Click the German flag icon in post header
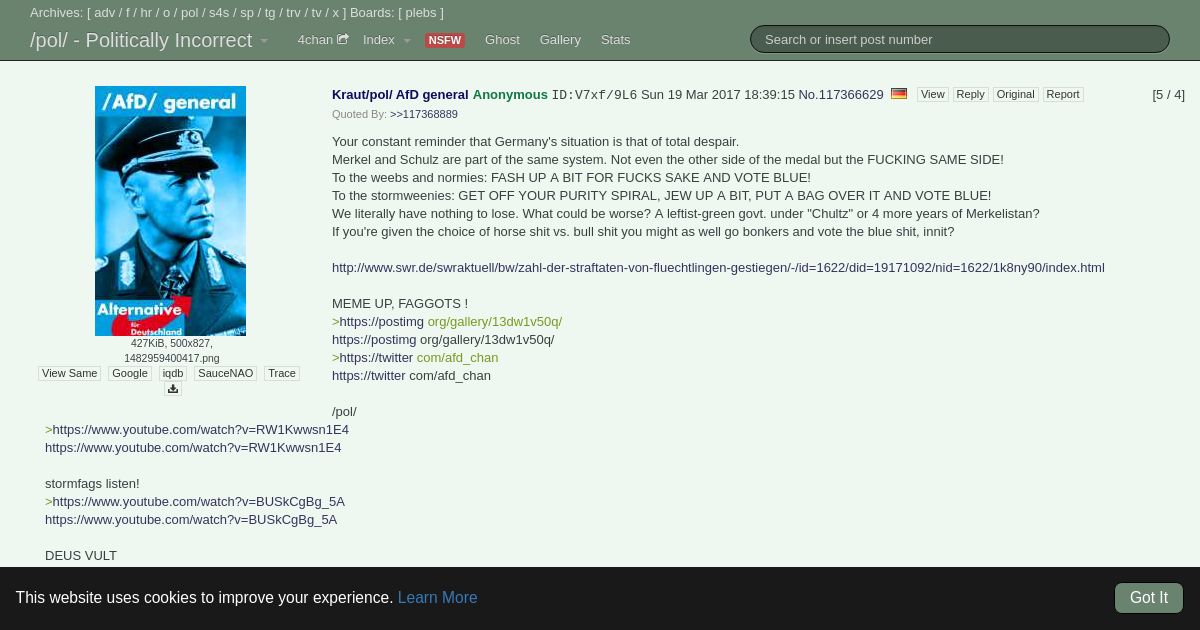This screenshot has width=1200, height=630. (899, 93)
